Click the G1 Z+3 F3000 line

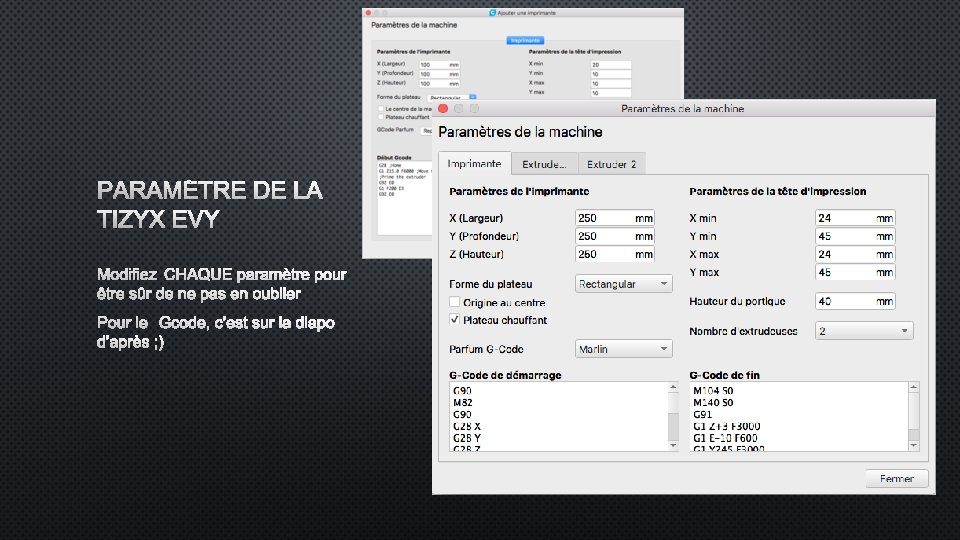[727, 426]
